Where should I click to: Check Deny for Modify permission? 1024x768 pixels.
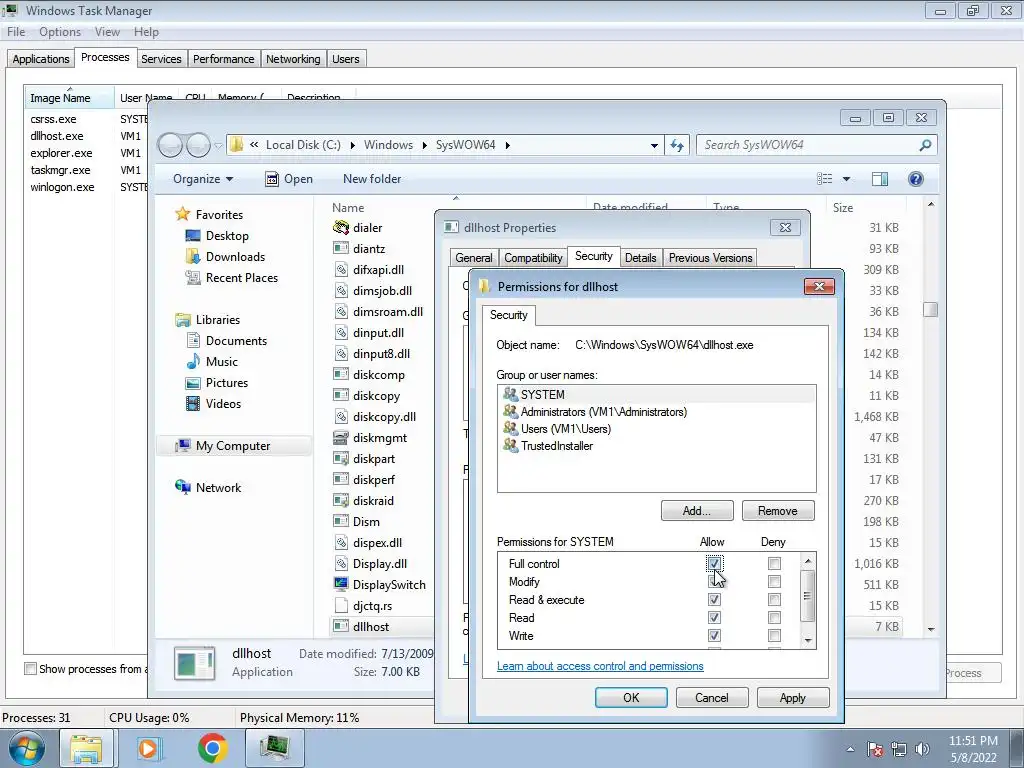(x=774, y=581)
